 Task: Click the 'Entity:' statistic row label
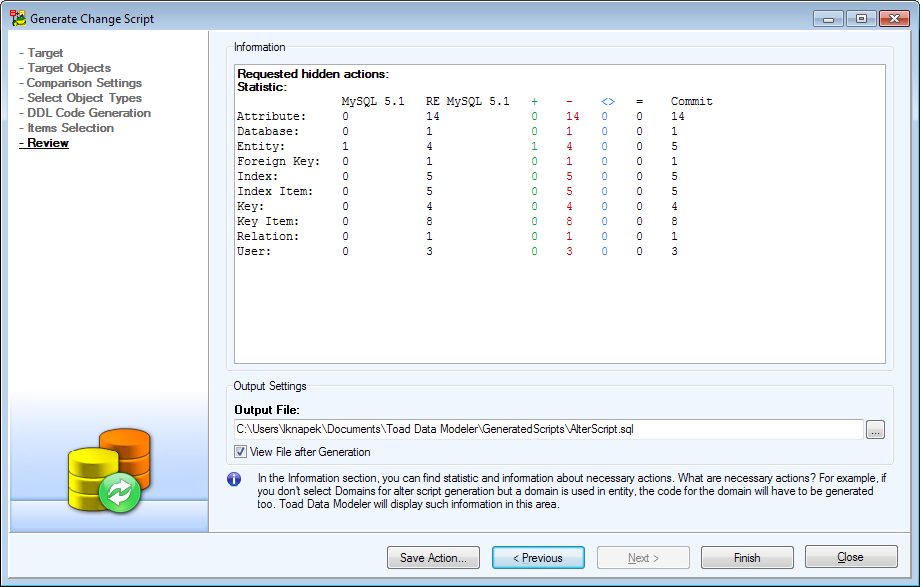261,146
